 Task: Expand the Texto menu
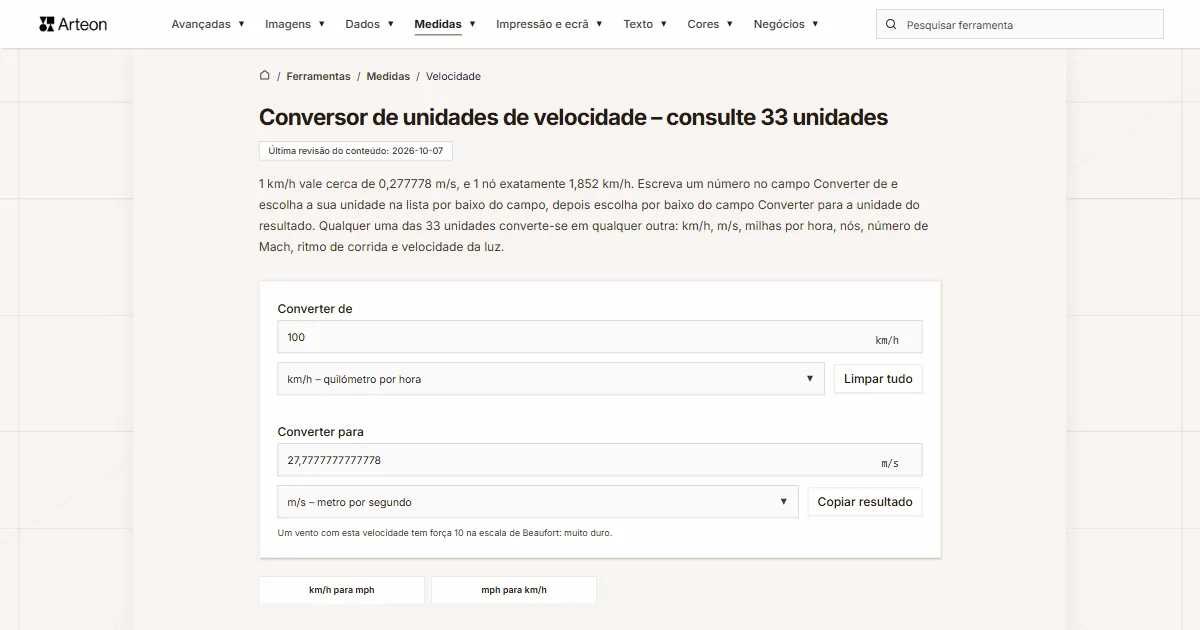pyautogui.click(x=645, y=24)
